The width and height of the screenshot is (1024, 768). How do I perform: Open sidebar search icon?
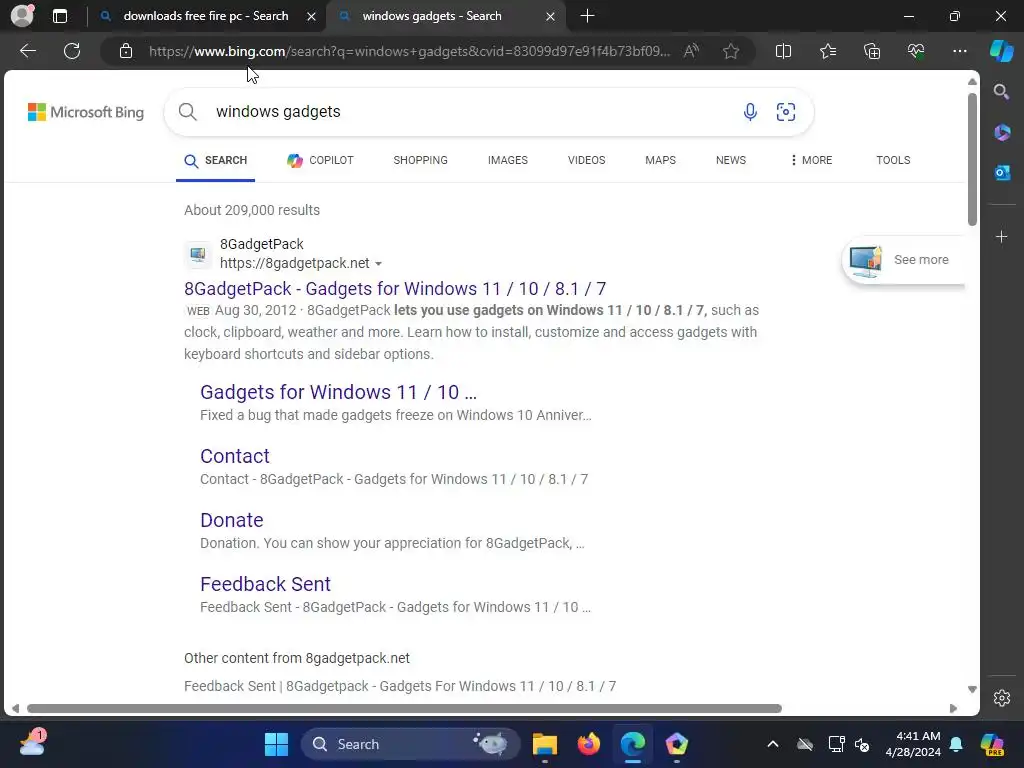coord(1001,92)
